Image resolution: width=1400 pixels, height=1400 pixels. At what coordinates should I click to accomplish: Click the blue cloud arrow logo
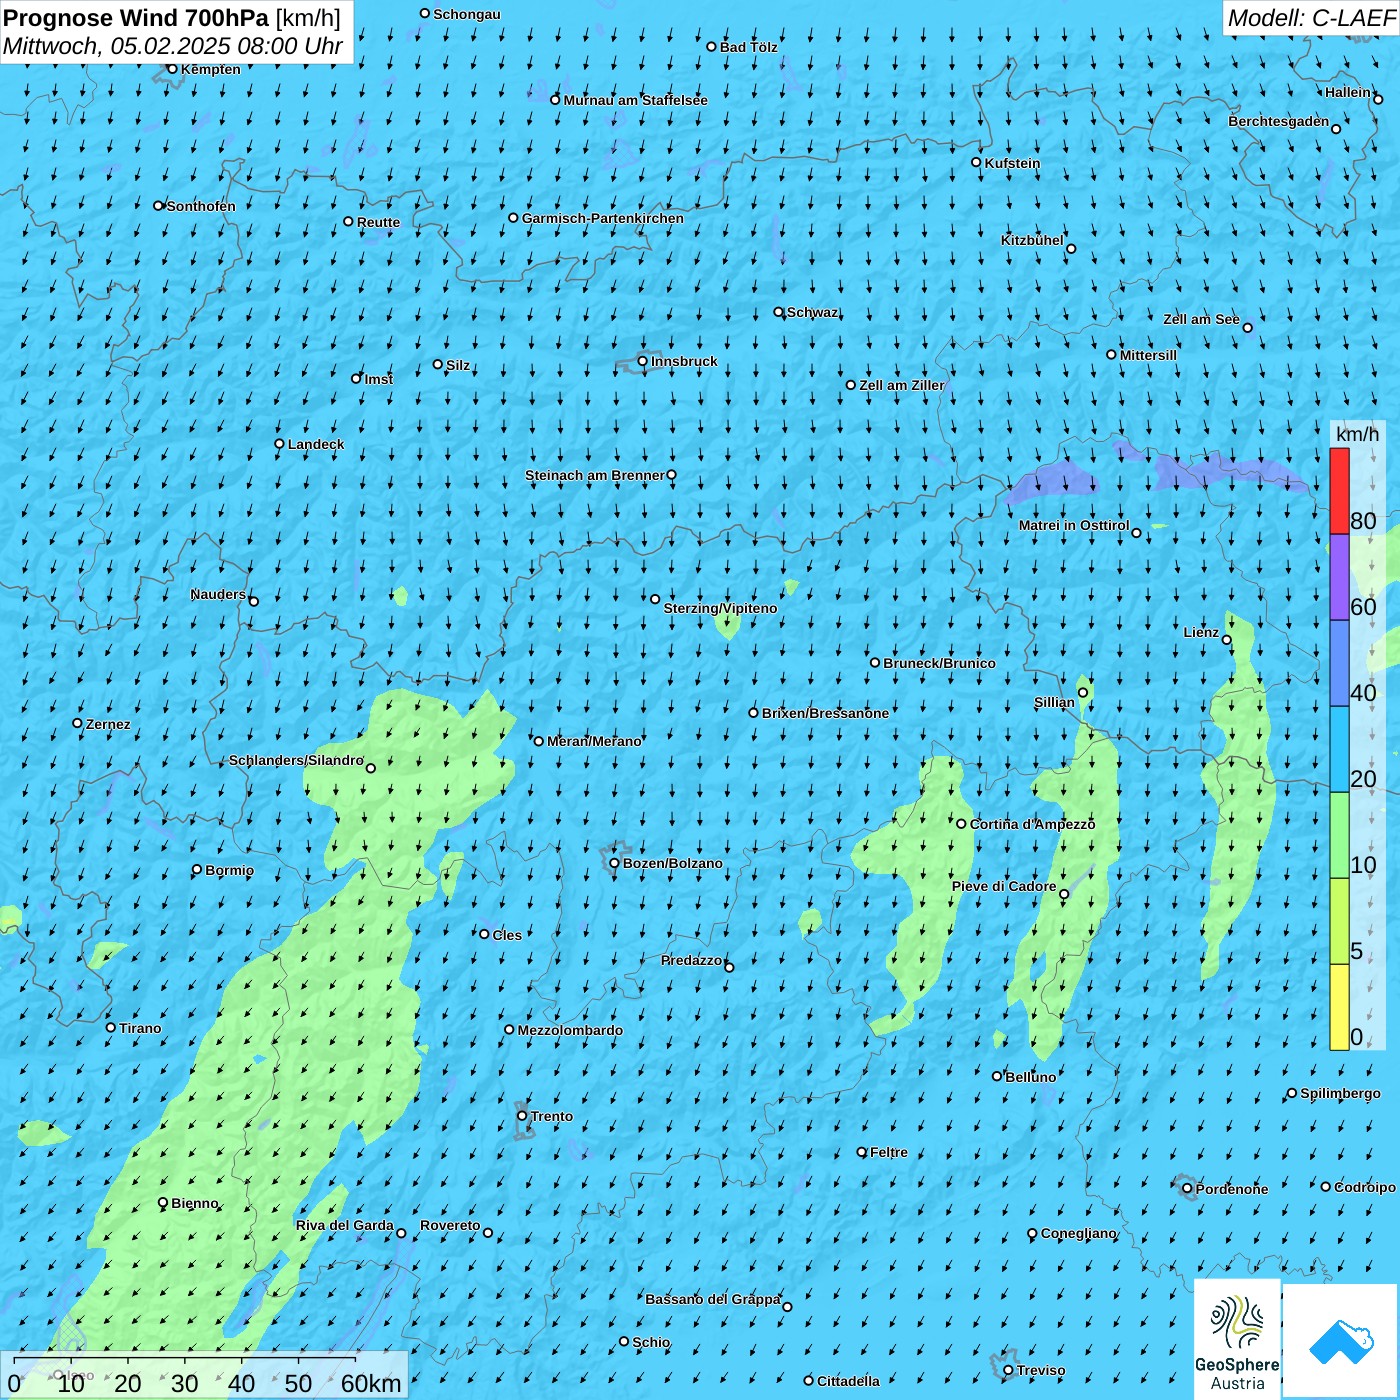1341,1342
